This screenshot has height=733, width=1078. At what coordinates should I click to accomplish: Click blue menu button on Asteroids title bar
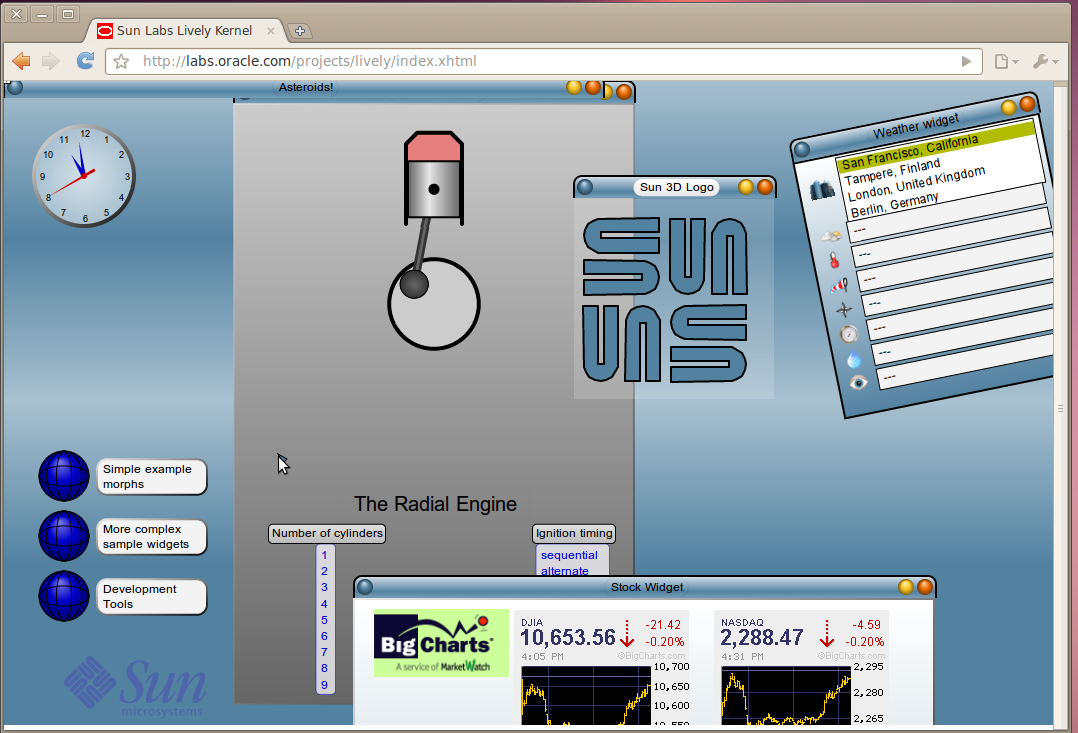14,87
